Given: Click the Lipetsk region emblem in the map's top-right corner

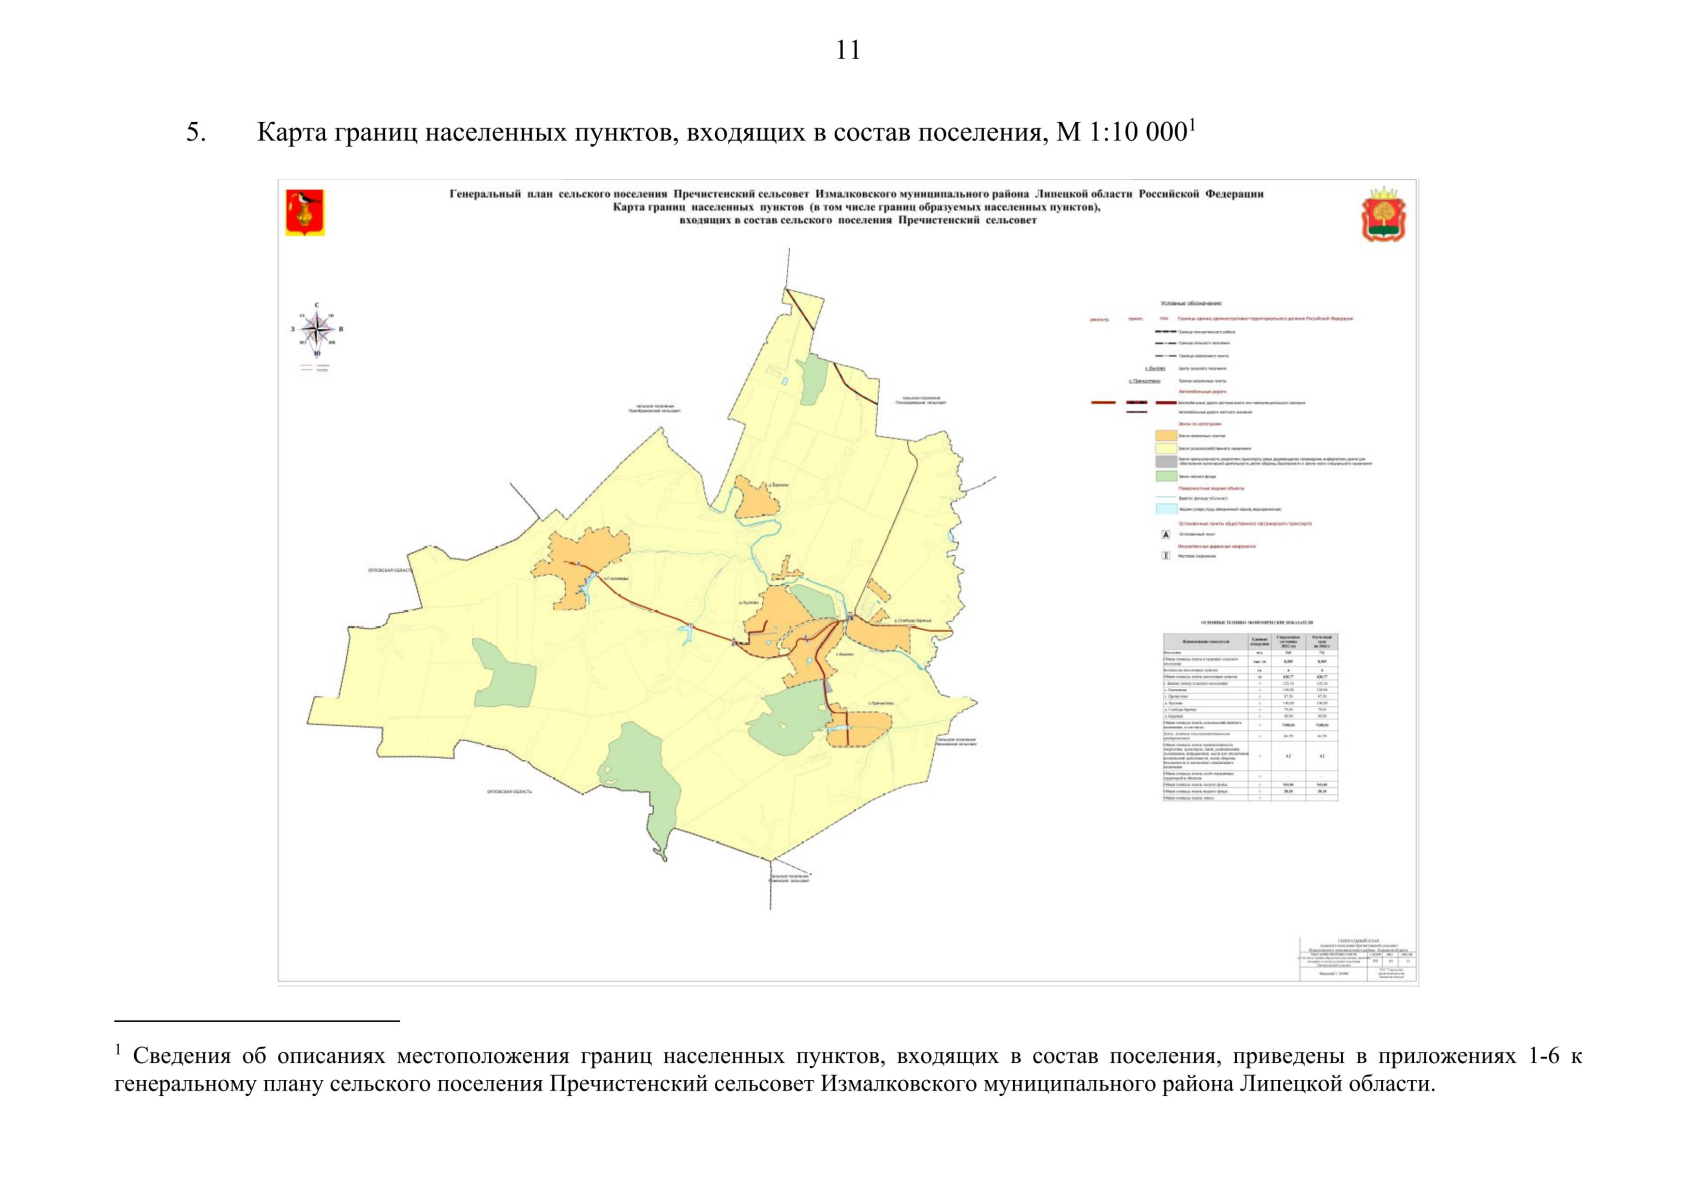Looking at the screenshot, I should [x=1383, y=214].
